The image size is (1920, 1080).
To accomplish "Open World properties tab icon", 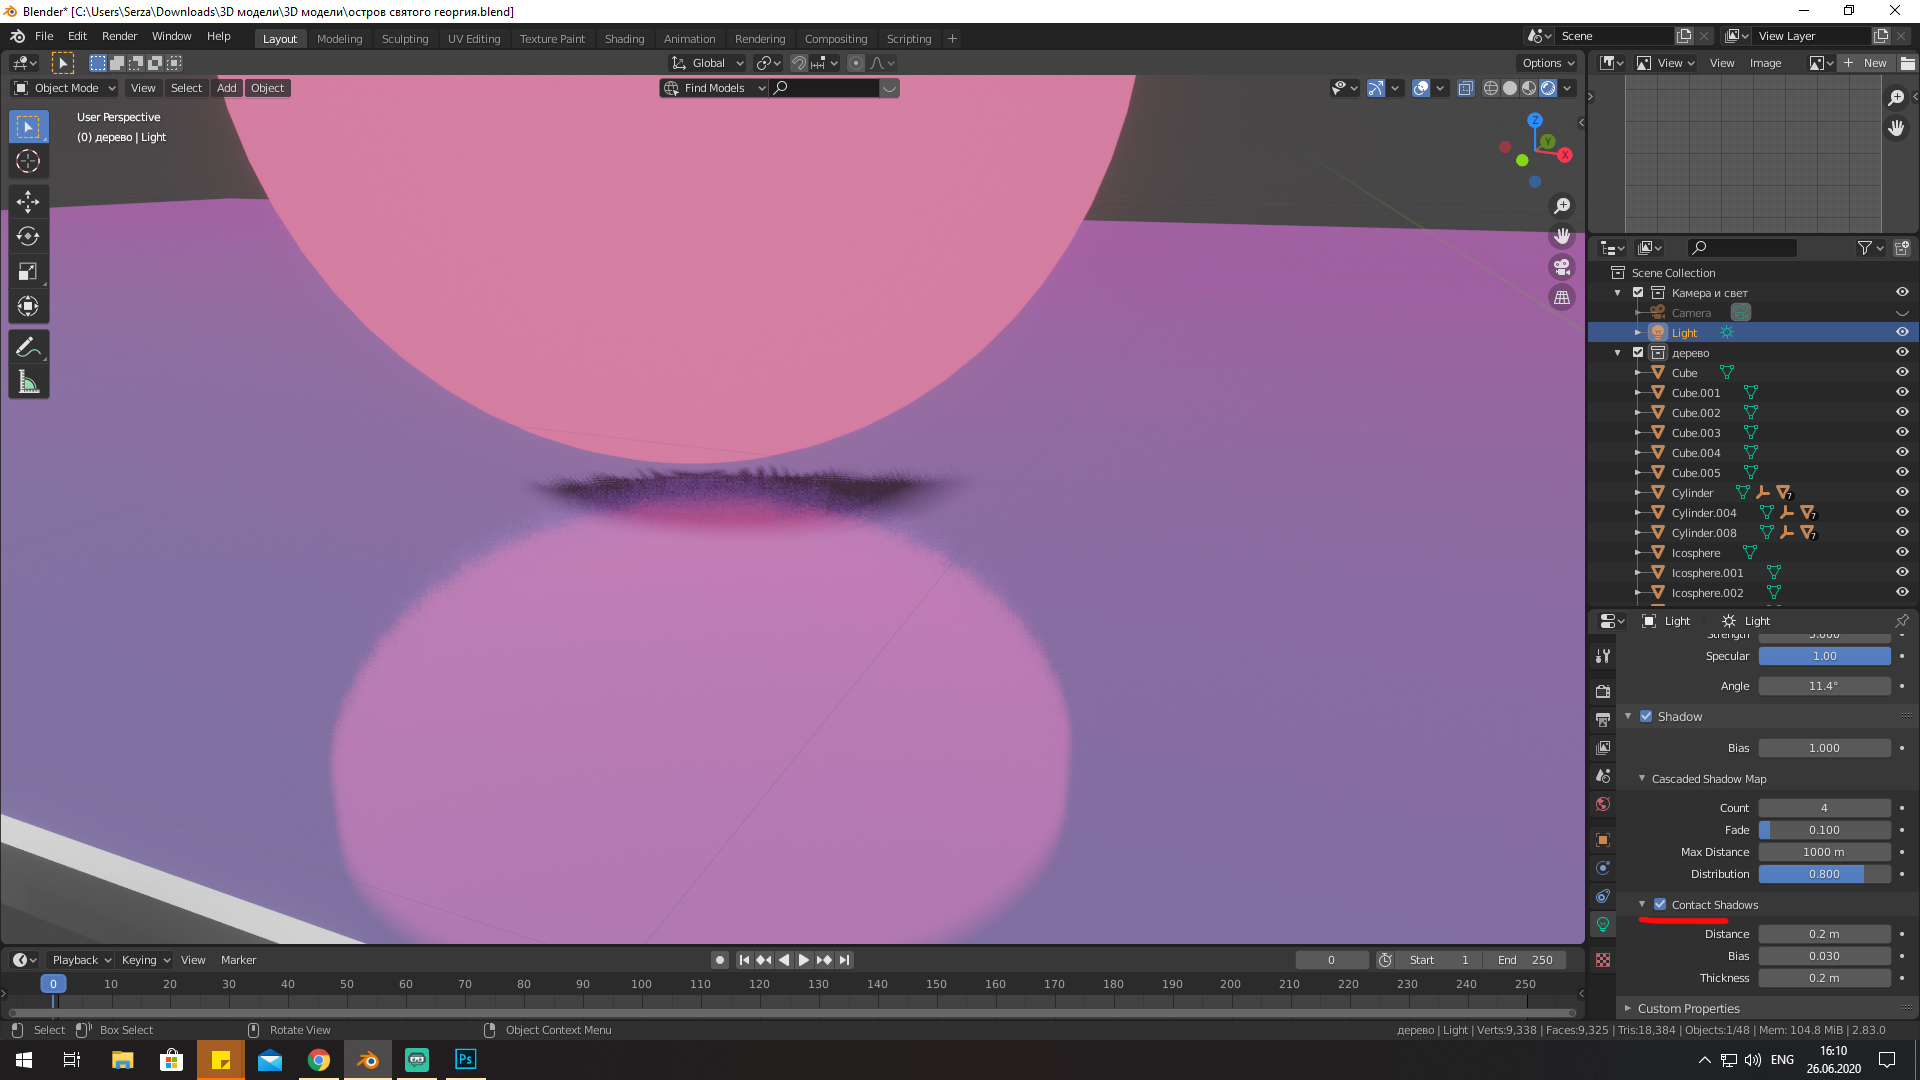I will (x=1603, y=804).
